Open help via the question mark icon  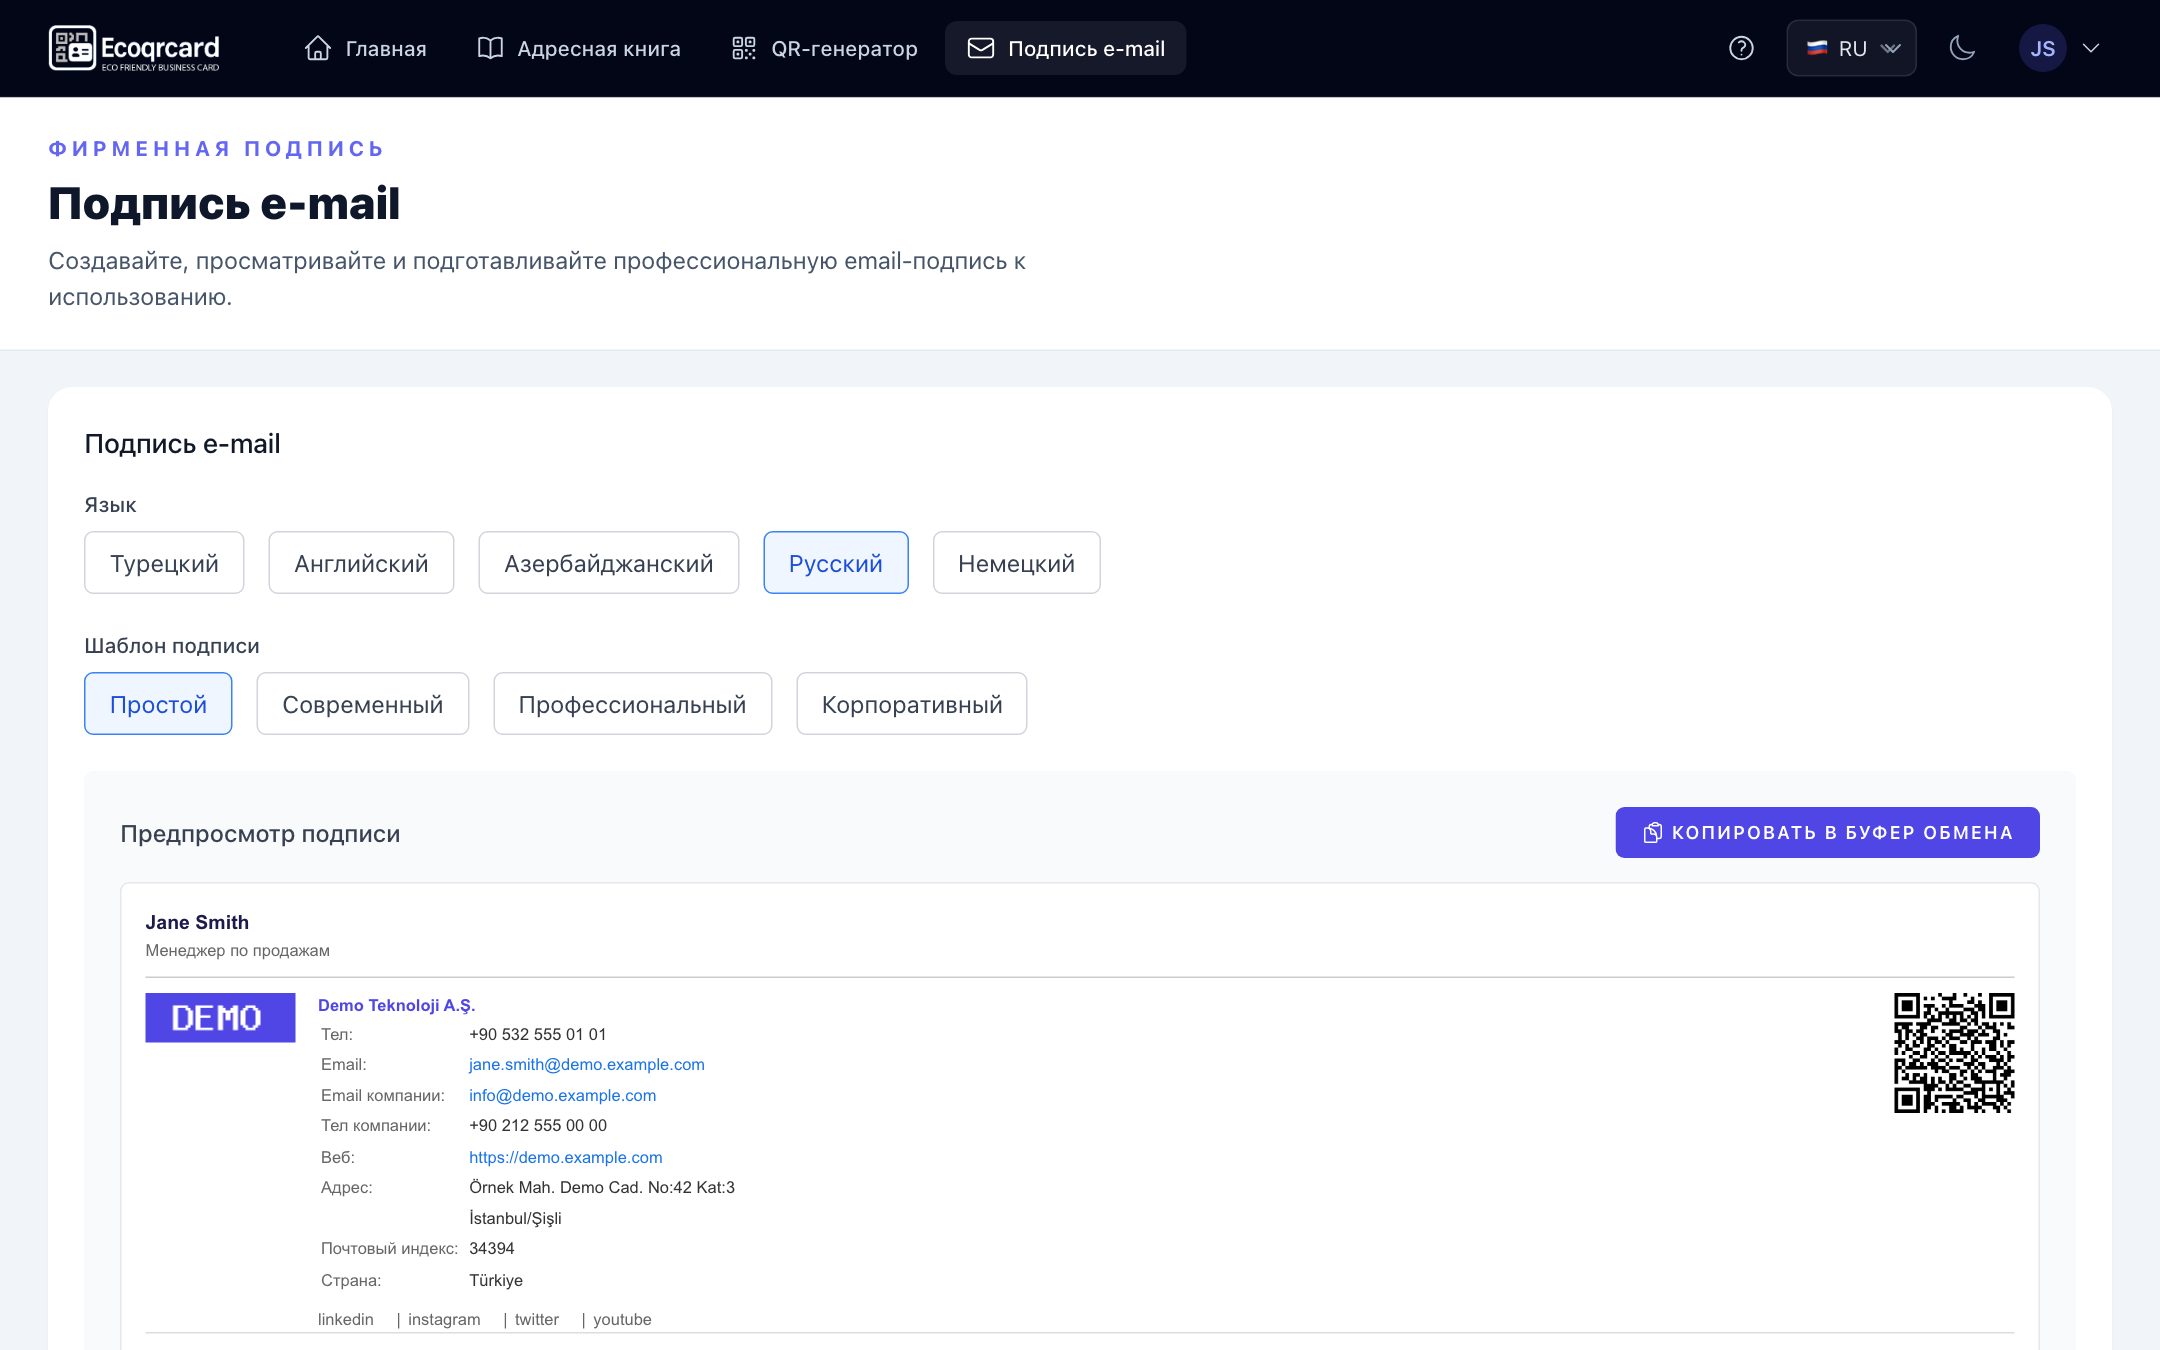click(x=1741, y=48)
